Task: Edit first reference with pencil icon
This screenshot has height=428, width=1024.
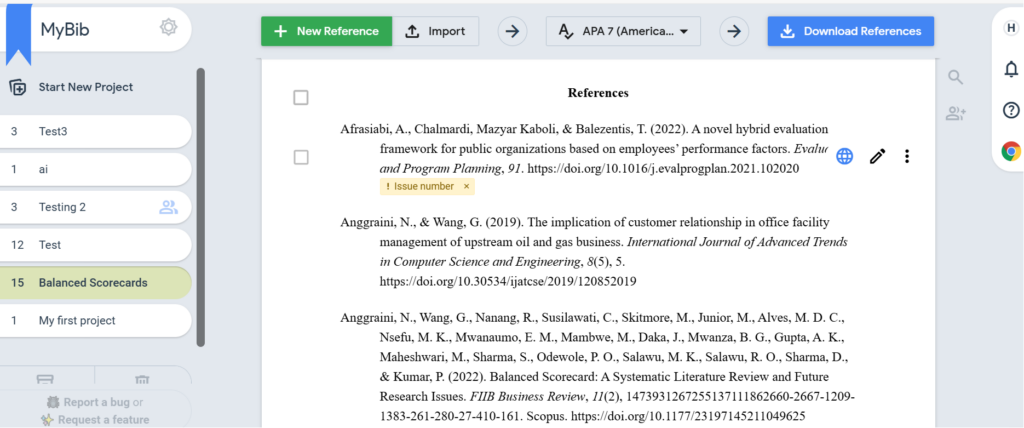Action: 877,156
